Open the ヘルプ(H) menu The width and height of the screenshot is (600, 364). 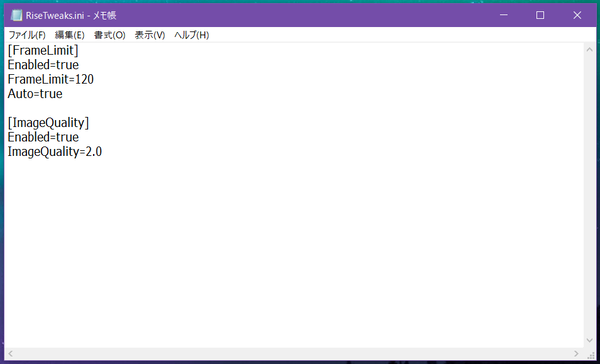[191, 35]
